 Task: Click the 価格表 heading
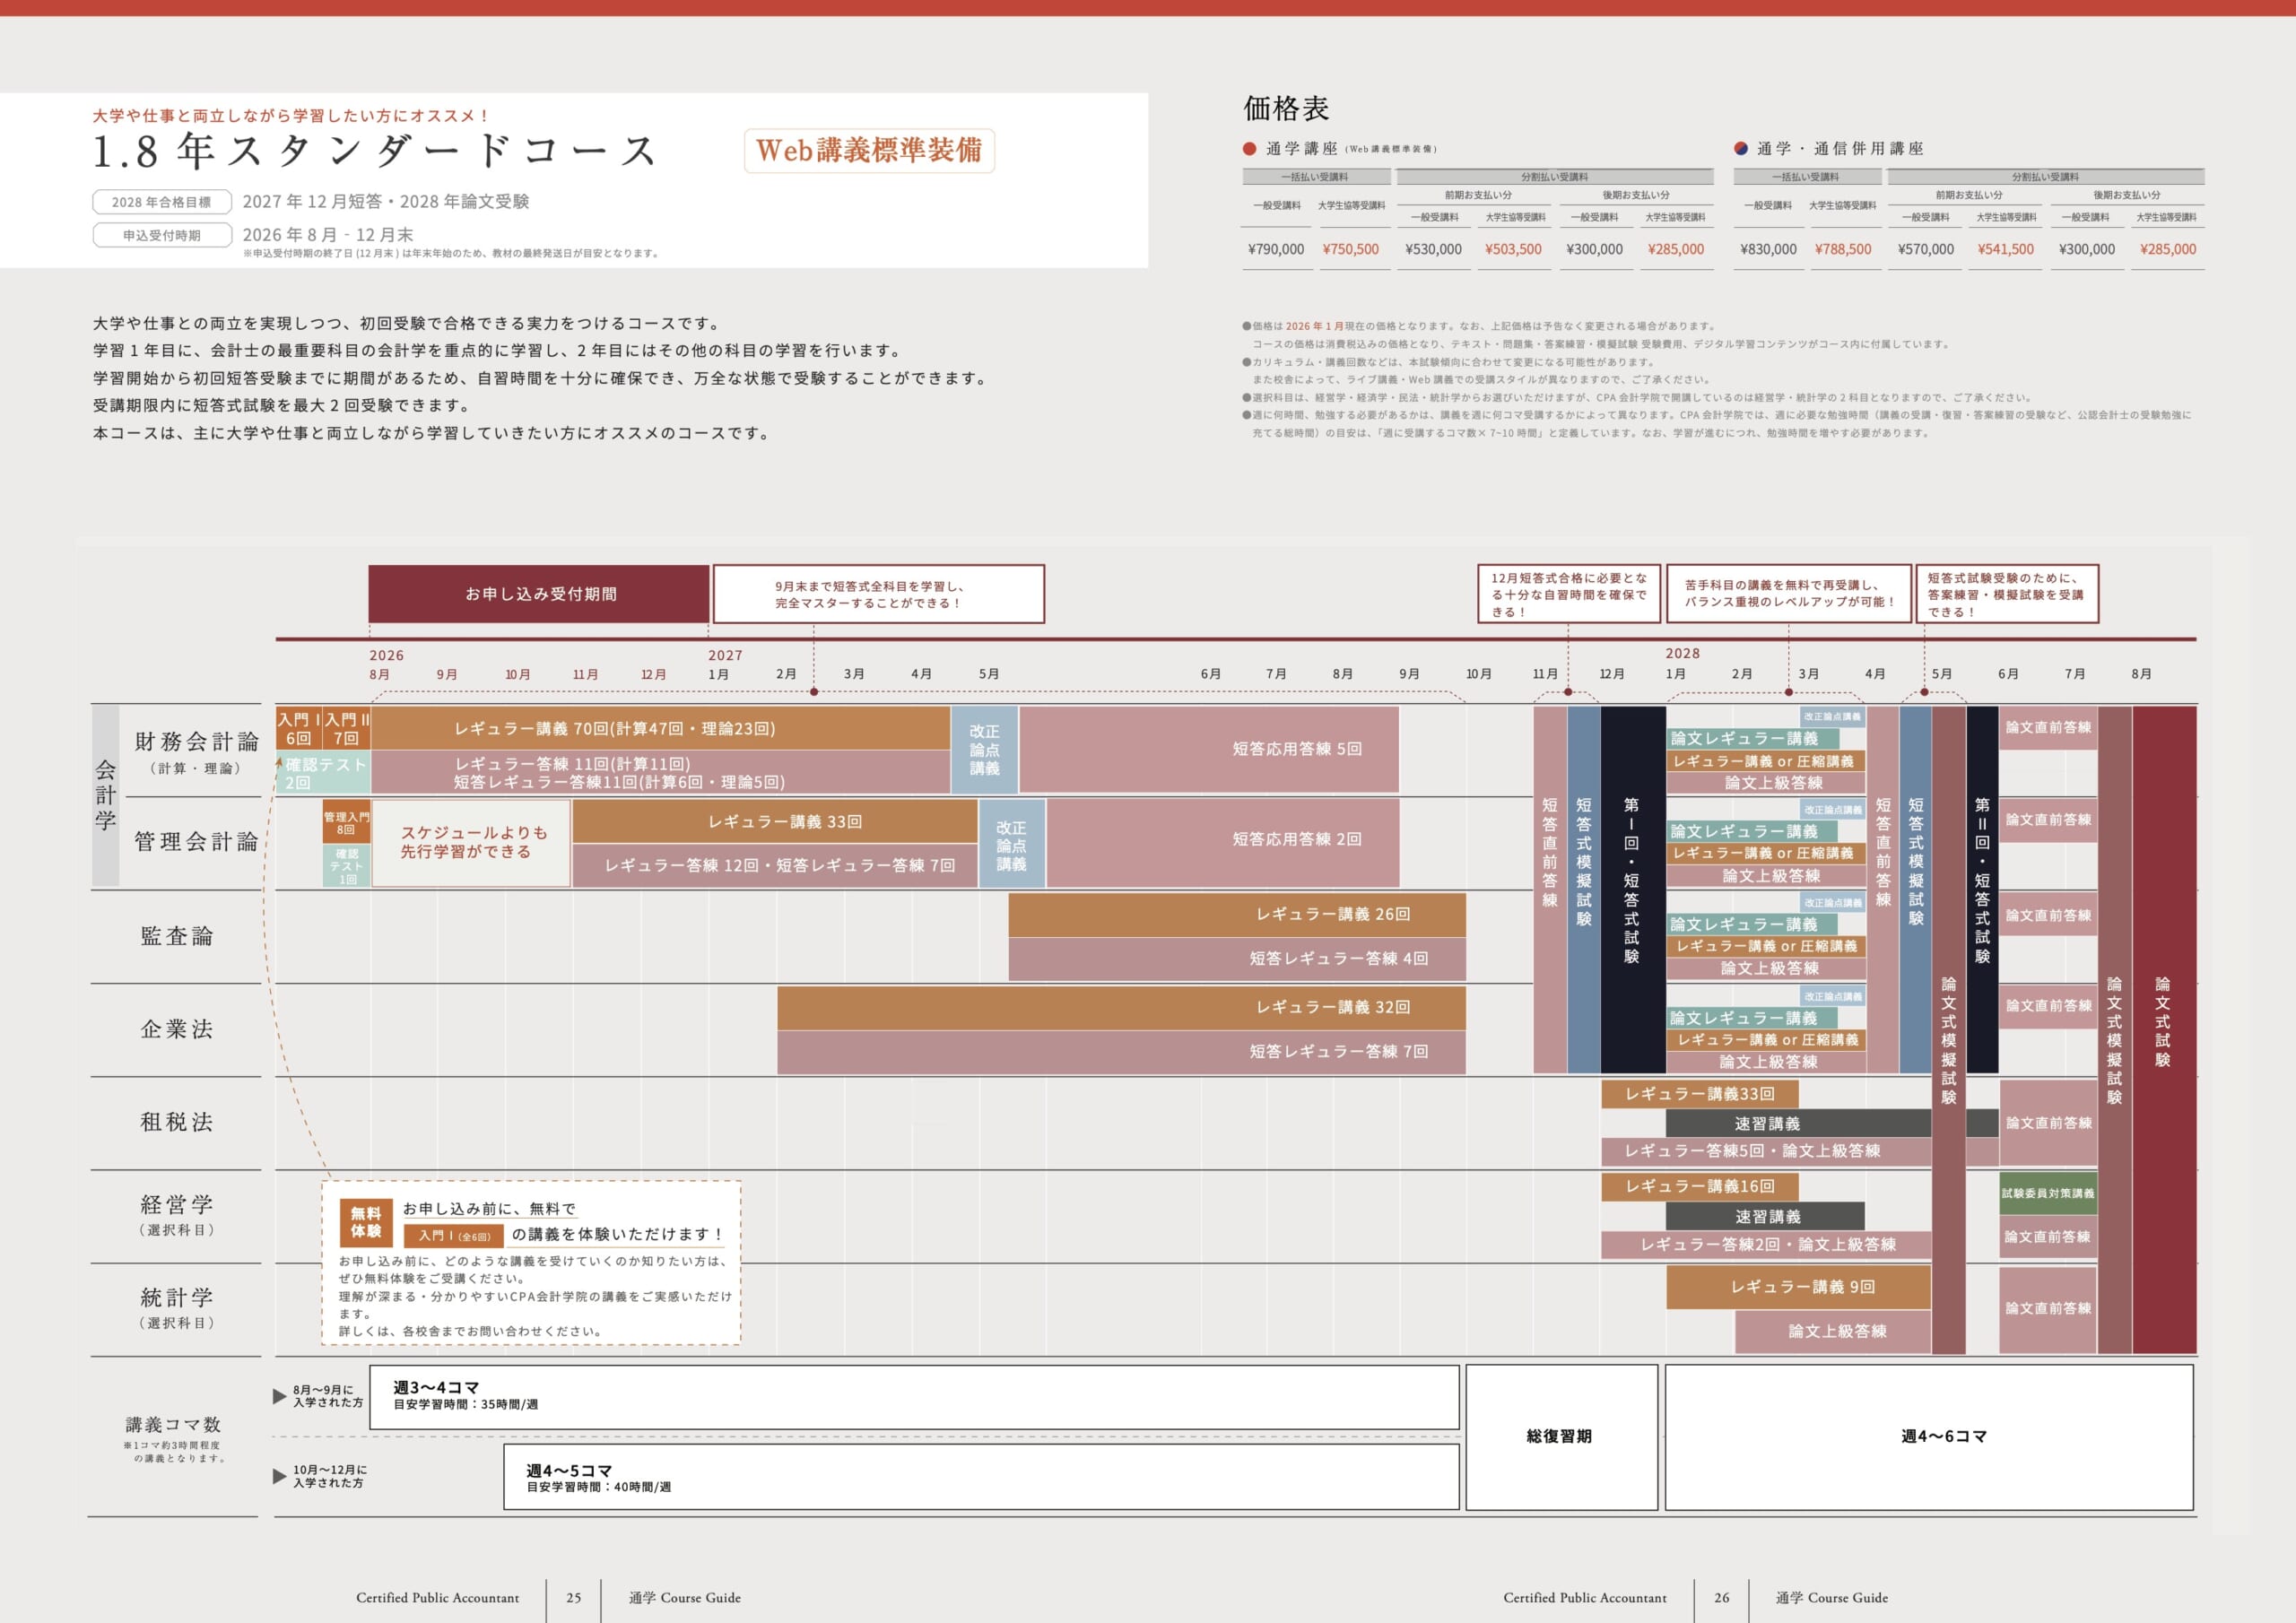1286,108
